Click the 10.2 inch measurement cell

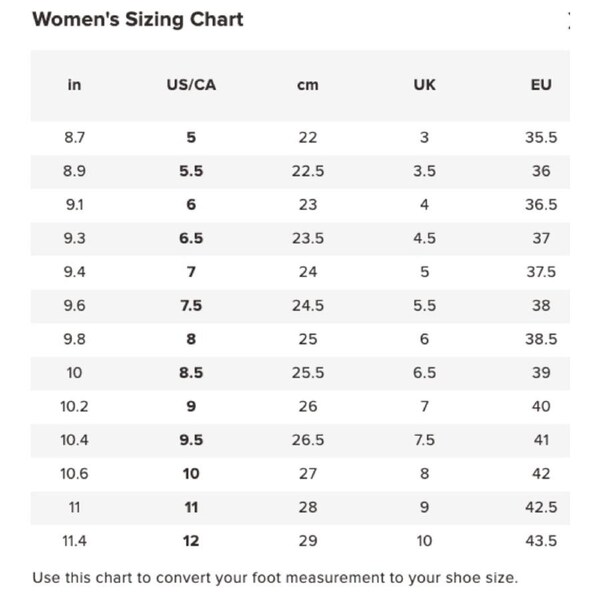pyautogui.click(x=74, y=407)
